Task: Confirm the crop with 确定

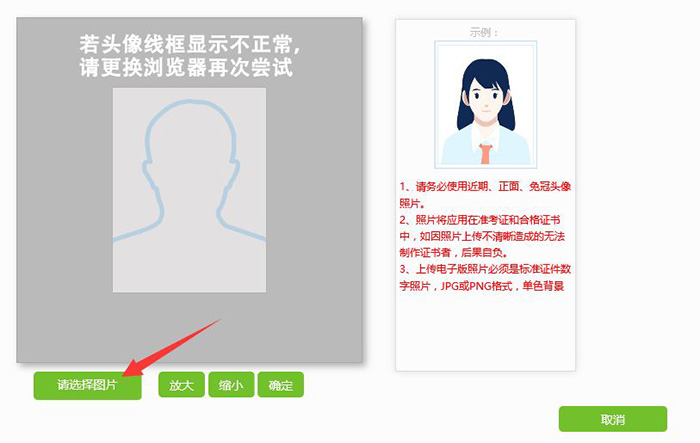Action: click(x=281, y=384)
